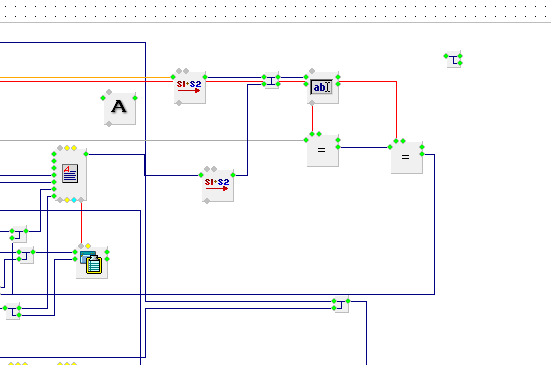This screenshot has height=365, width=551.
Task: Select the rightmost equals comparison node
Action: (x=407, y=157)
